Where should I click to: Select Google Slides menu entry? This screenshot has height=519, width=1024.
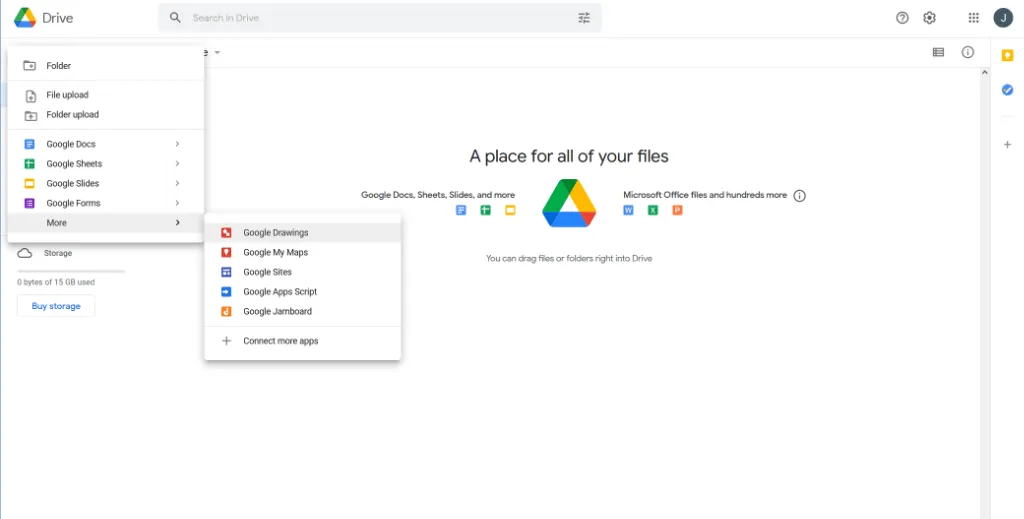click(x=106, y=183)
